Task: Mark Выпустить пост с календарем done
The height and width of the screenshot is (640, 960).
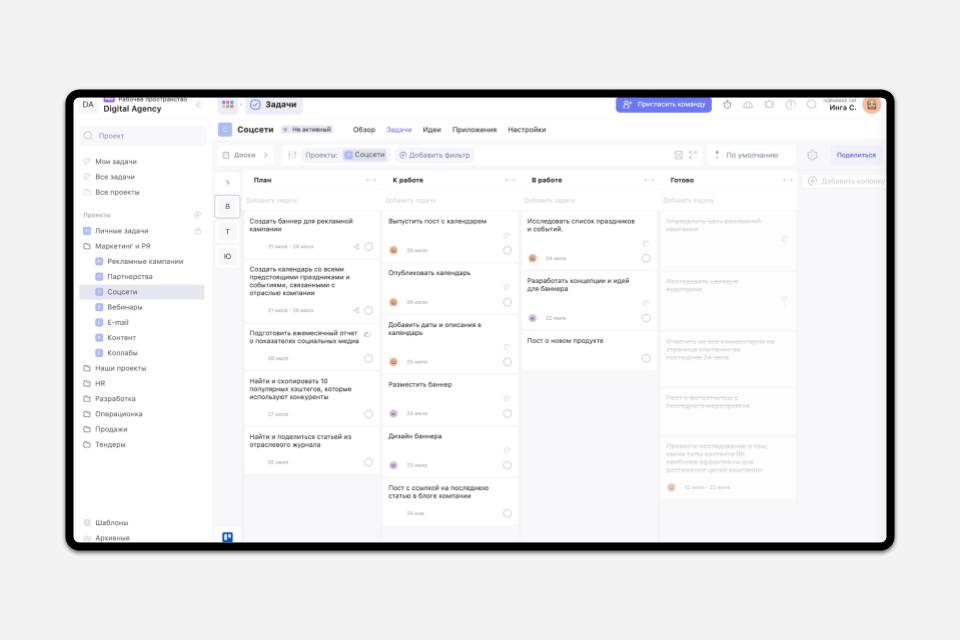Action: 508,250
